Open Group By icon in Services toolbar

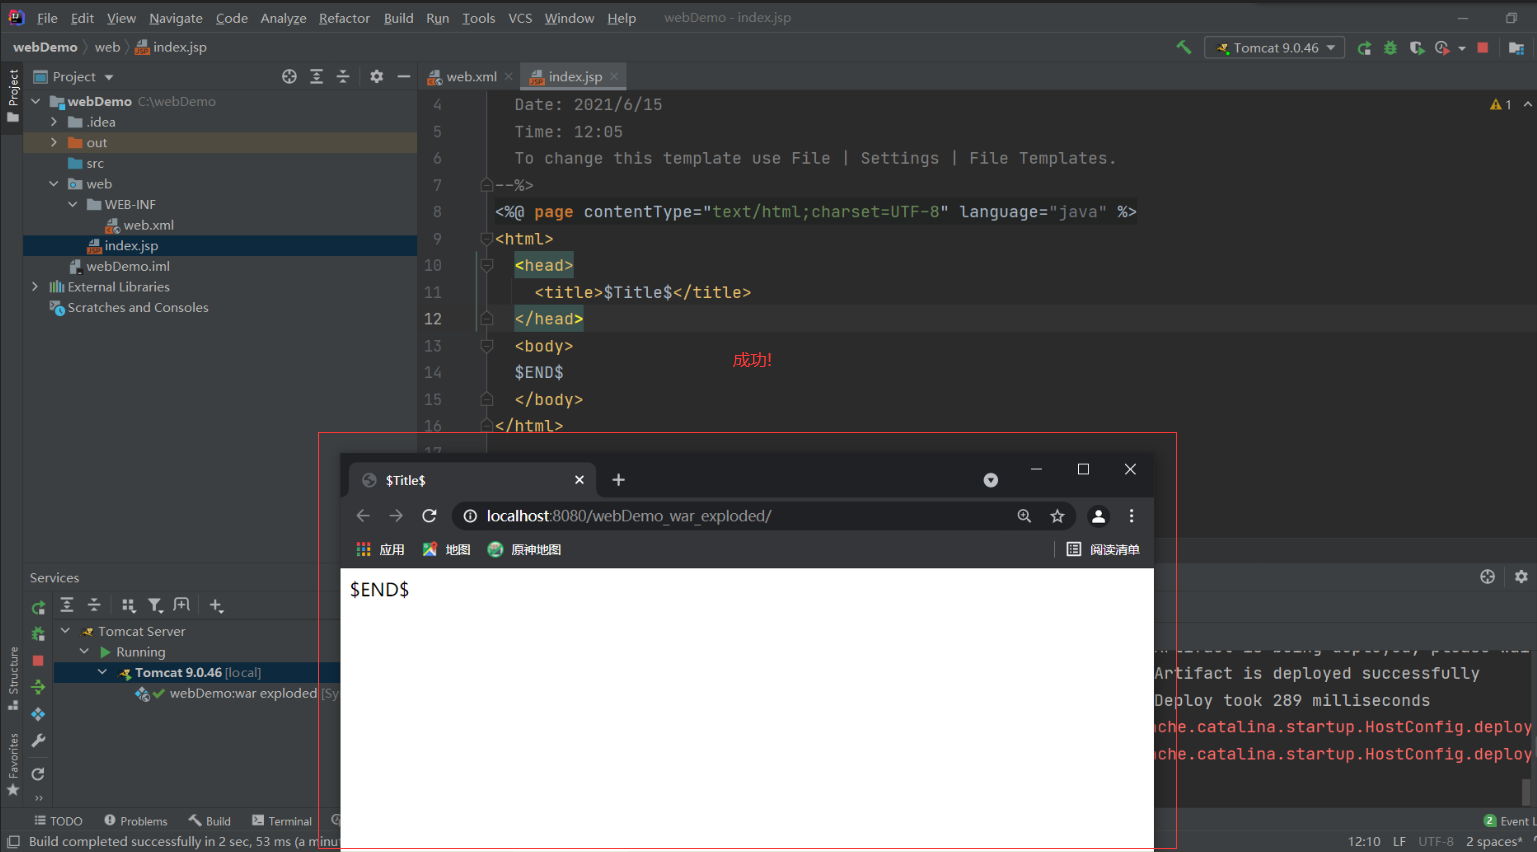click(128, 605)
